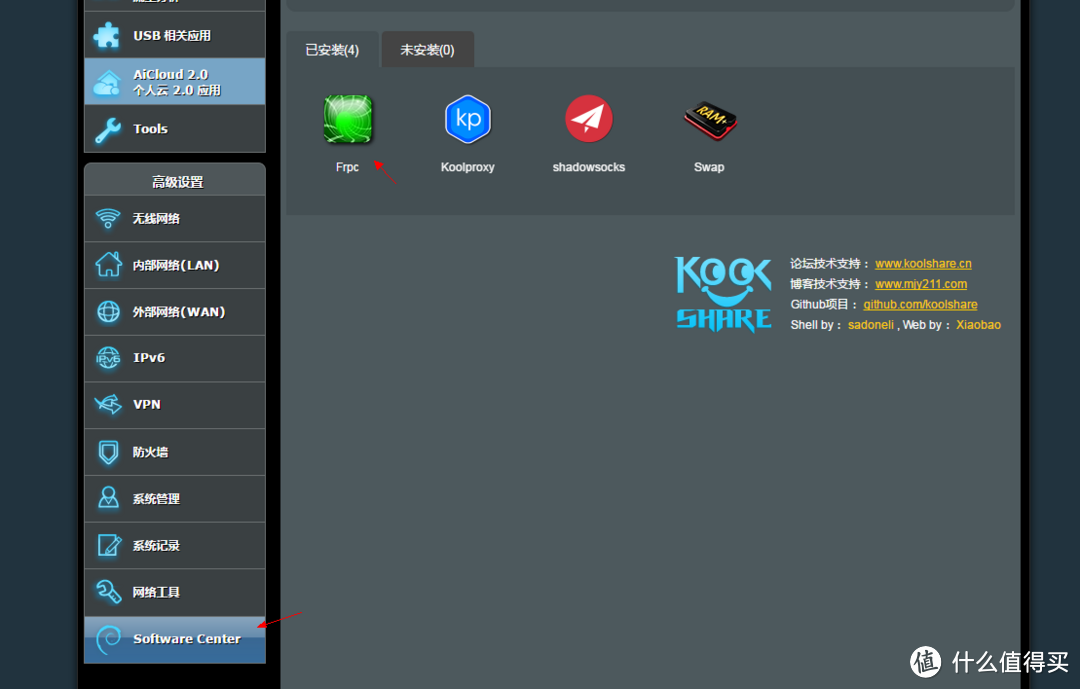The width and height of the screenshot is (1080, 689).
Task: Select the Software Center menu item
Action: pyautogui.click(x=175, y=639)
